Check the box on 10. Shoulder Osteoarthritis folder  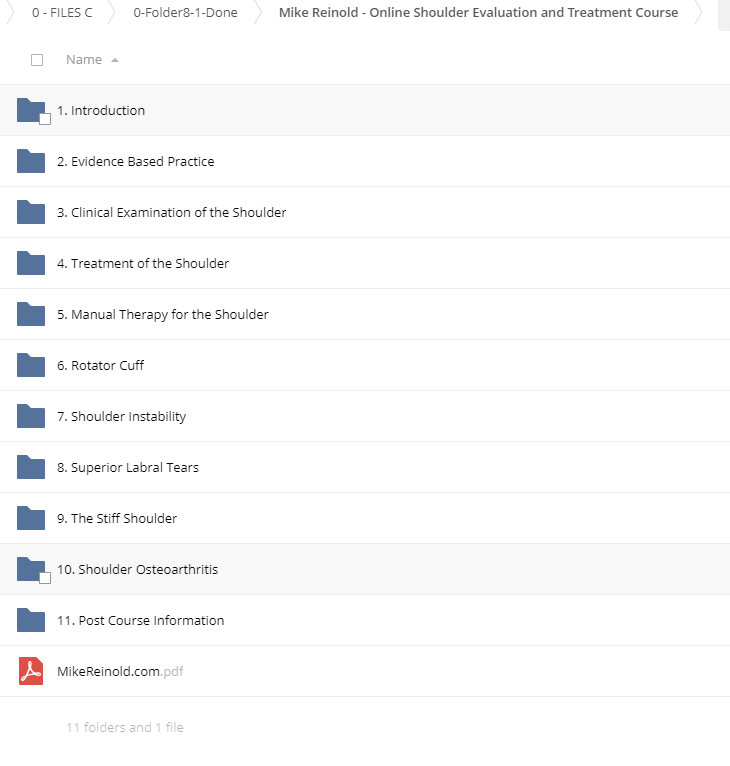[45, 578]
